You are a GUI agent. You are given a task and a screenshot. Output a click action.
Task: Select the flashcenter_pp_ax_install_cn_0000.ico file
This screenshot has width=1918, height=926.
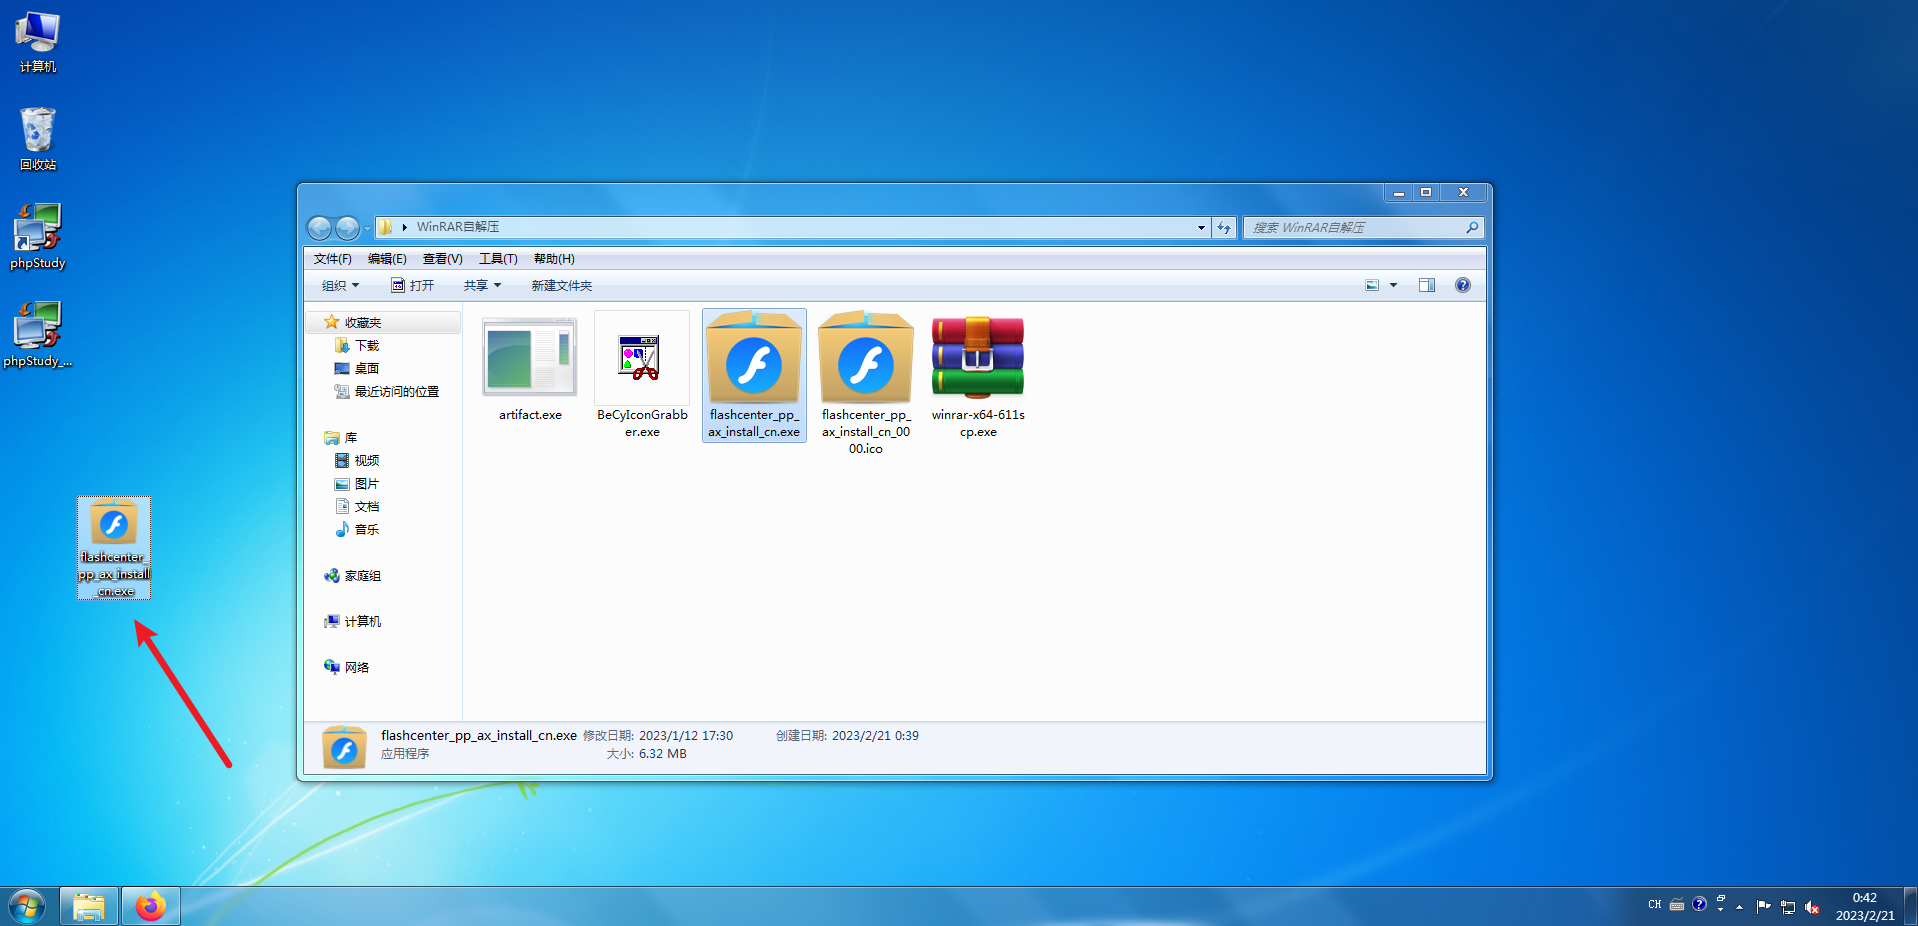point(866,383)
